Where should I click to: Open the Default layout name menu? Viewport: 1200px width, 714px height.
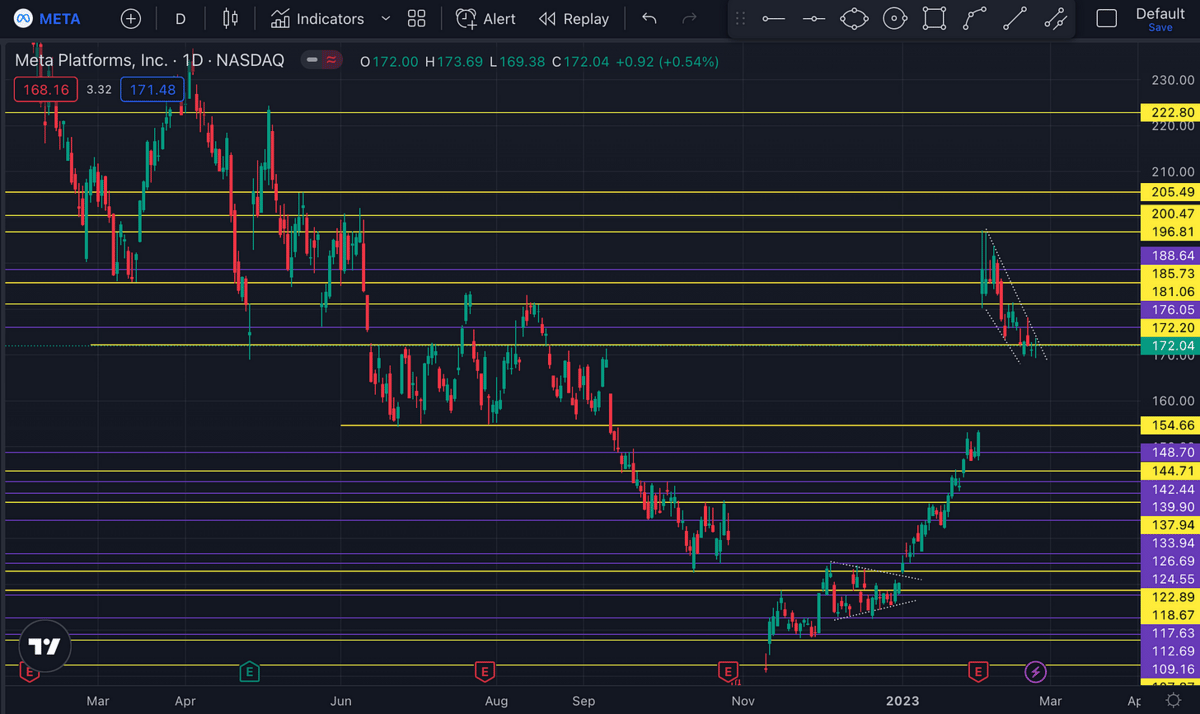(x=1160, y=13)
